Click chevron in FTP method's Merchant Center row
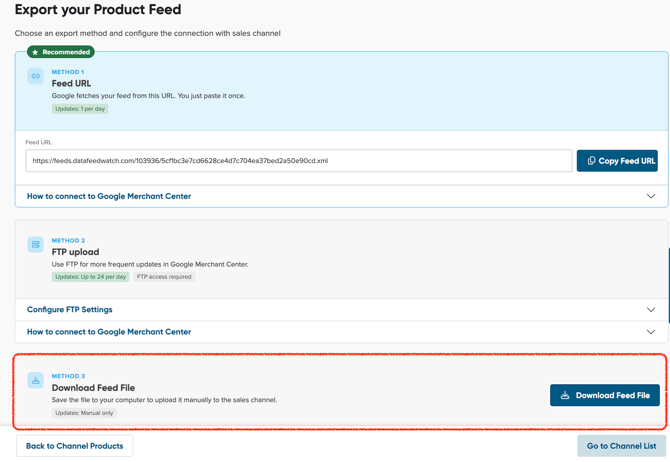Viewport: 670px width, 462px height. click(651, 332)
